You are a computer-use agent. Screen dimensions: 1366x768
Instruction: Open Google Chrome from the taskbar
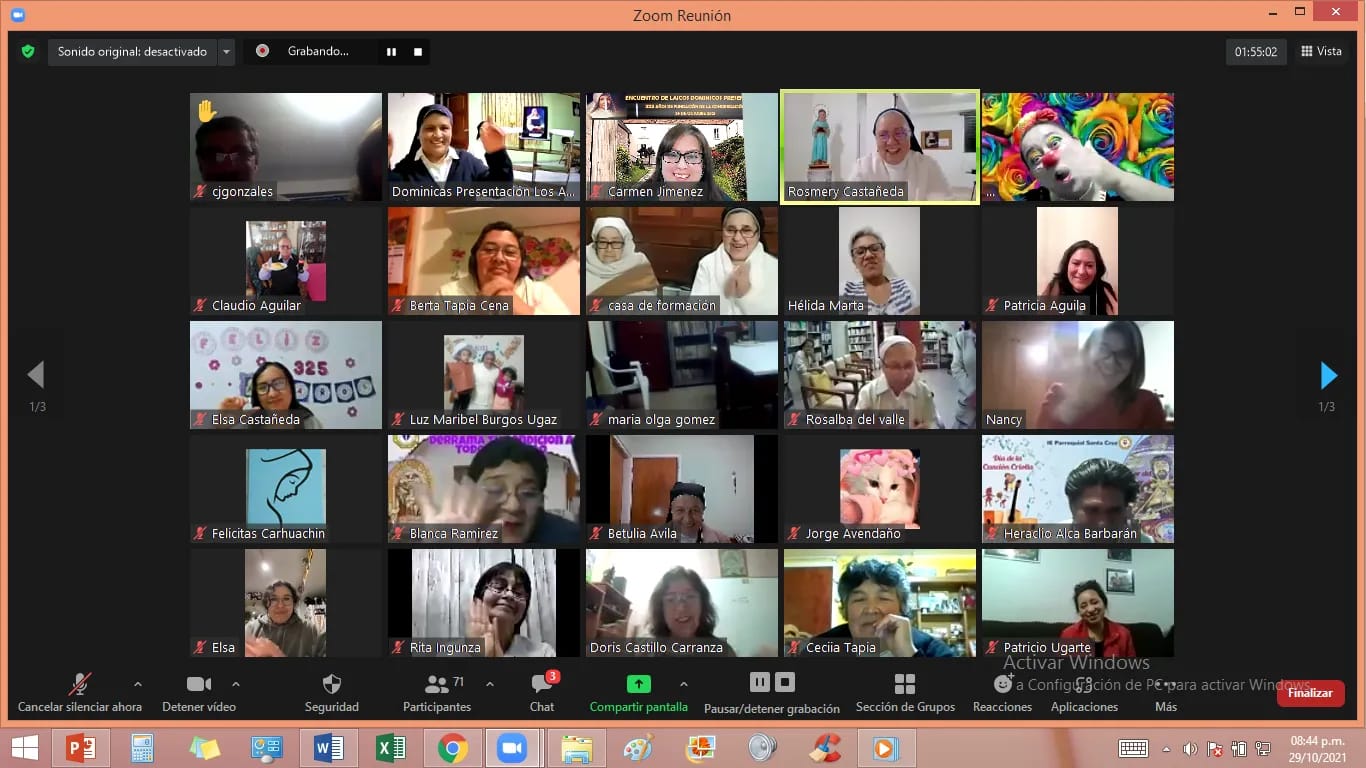(x=452, y=748)
